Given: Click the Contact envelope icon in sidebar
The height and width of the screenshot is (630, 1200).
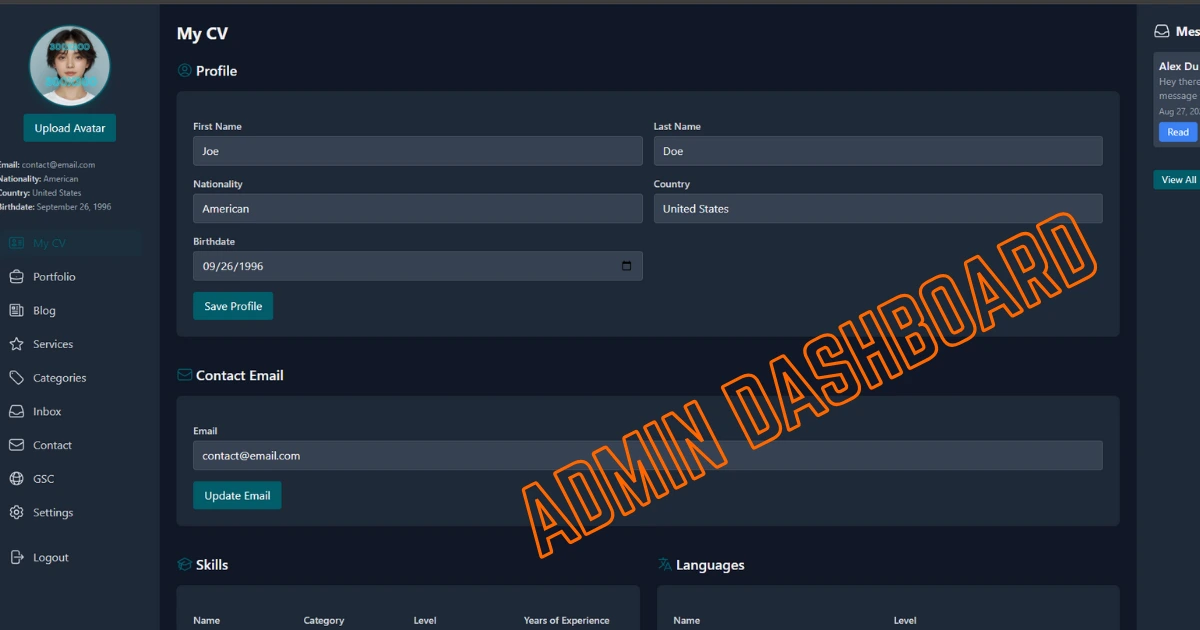Looking at the screenshot, I should 16,445.
